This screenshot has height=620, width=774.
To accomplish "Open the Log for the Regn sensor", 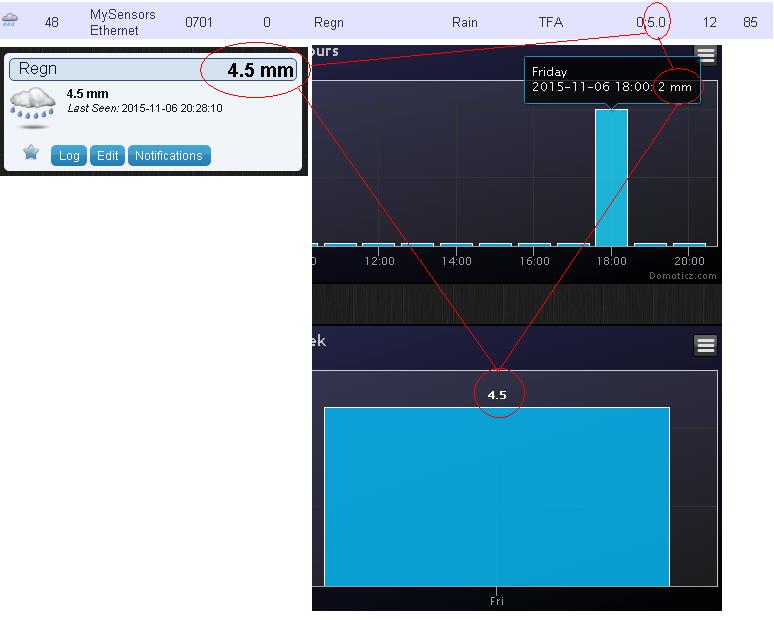I will tap(69, 155).
